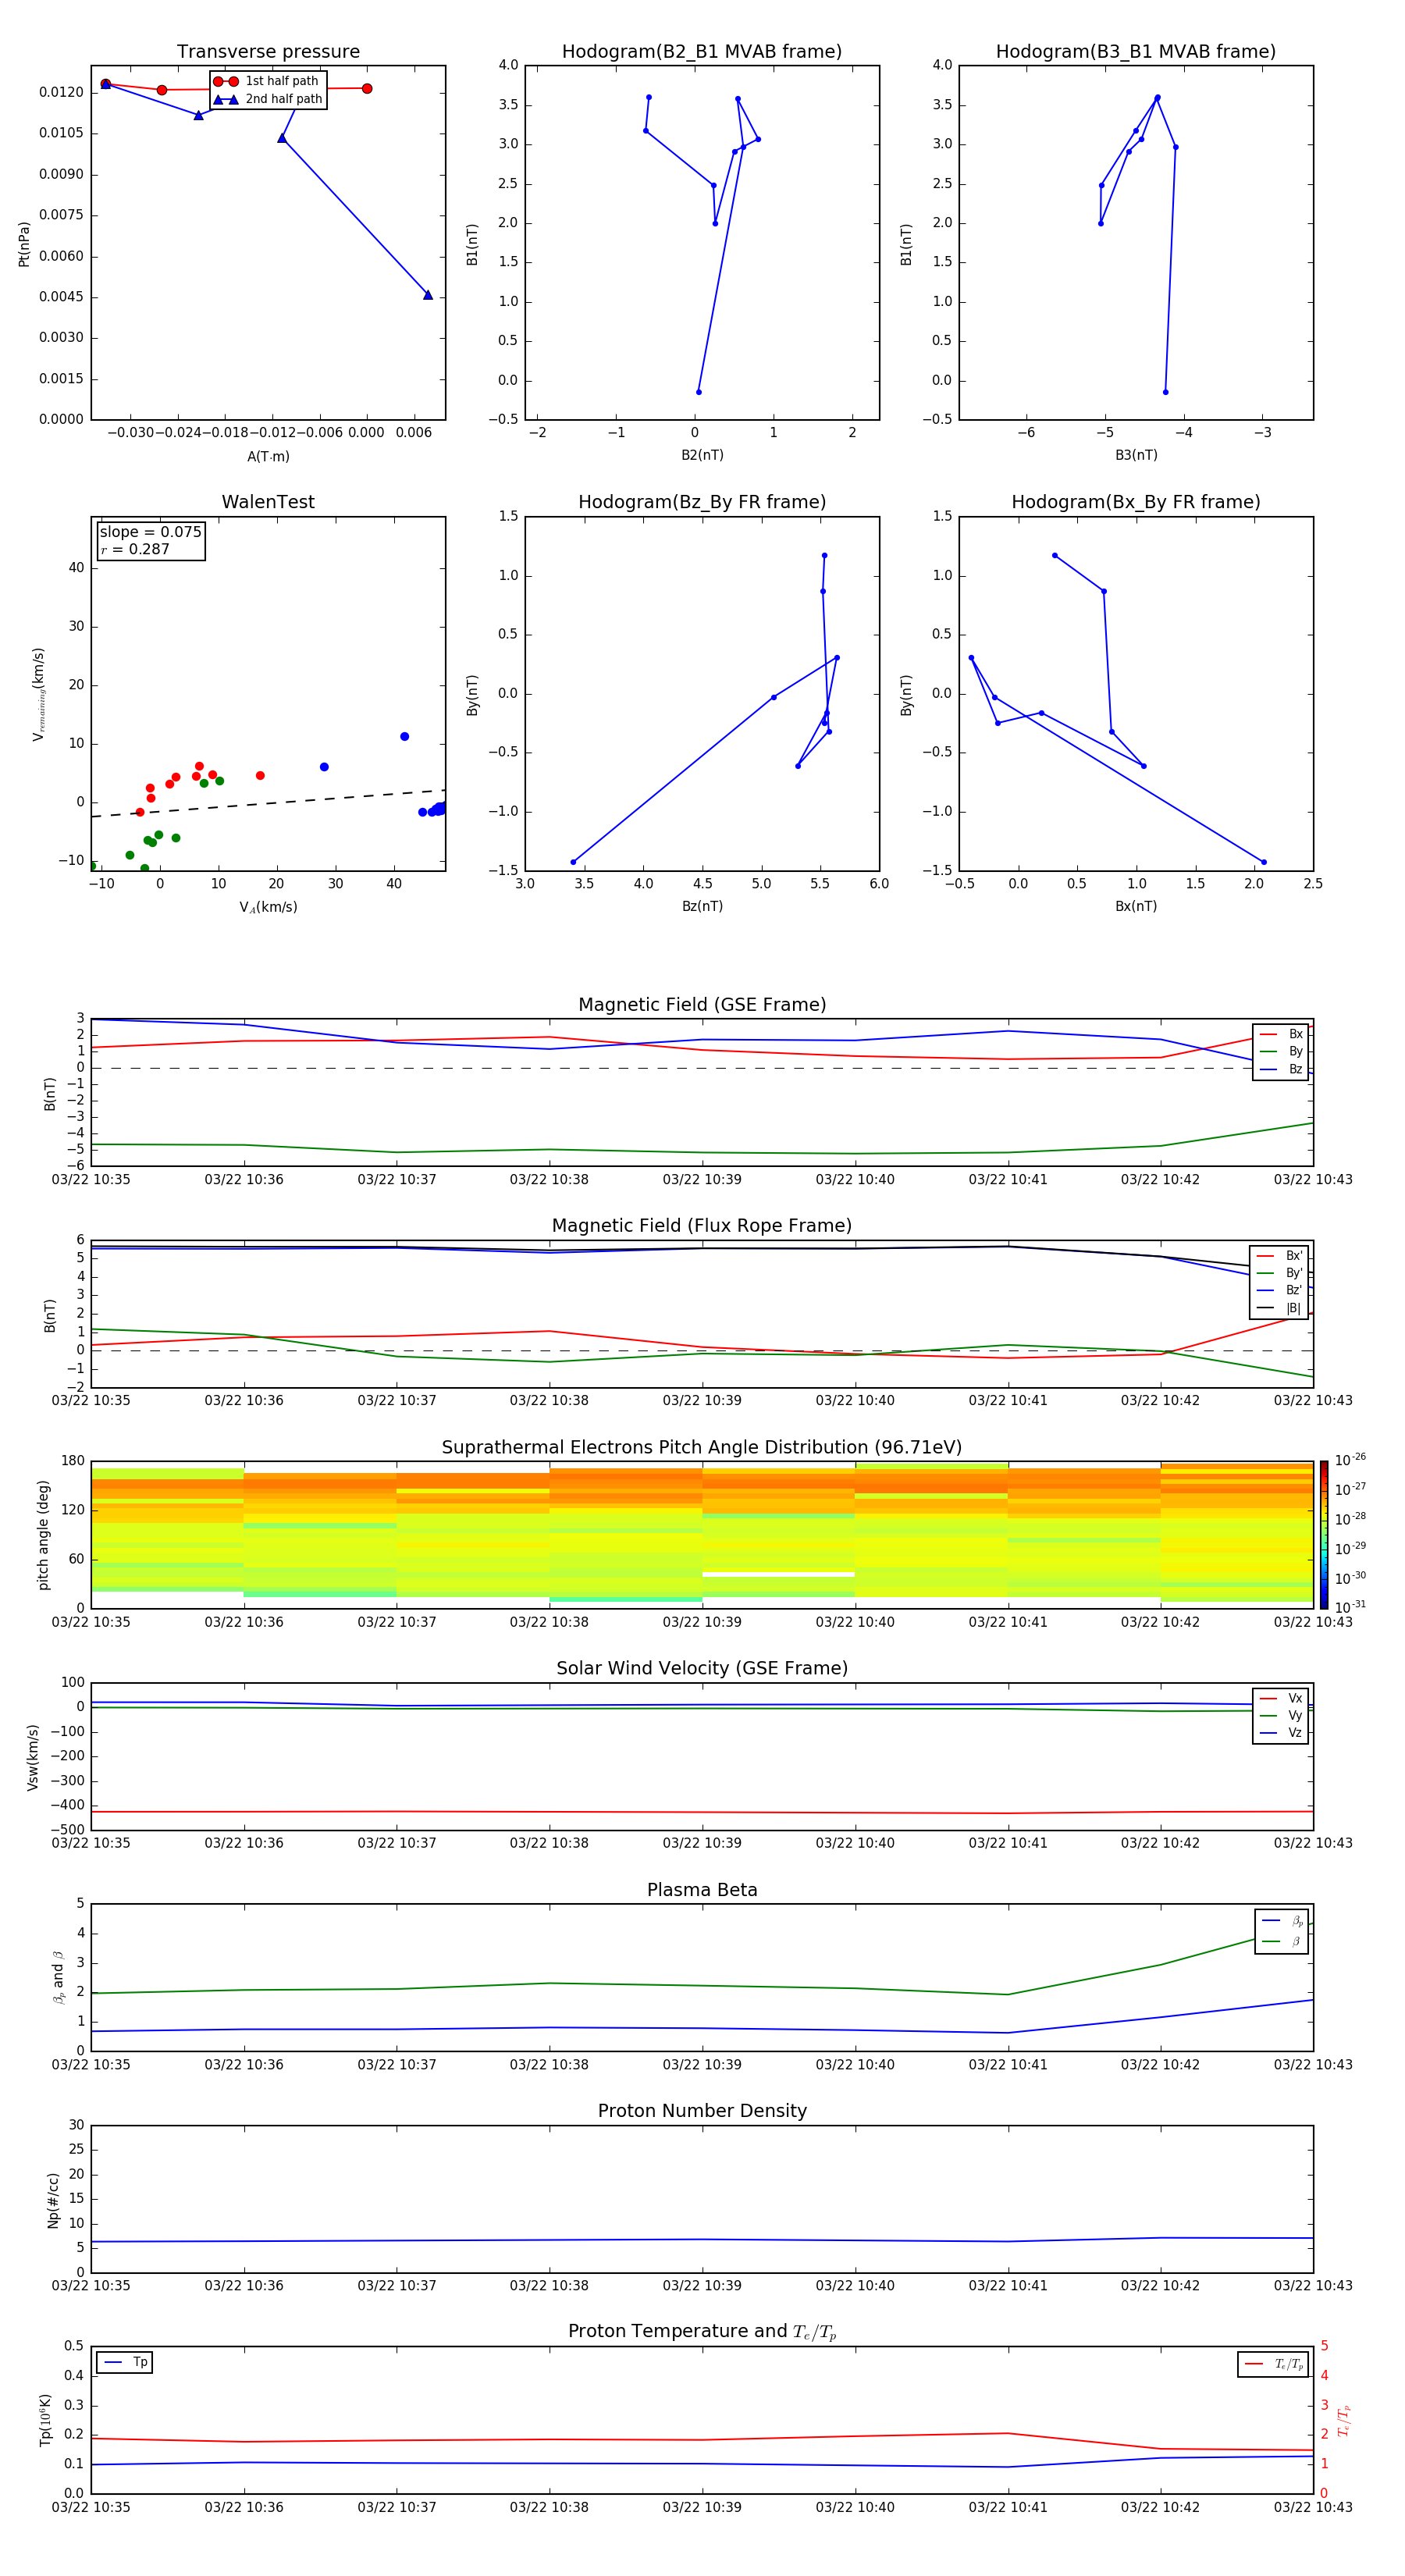Click the 'Magnetic Field (Flux Rope Frame)' title
Screen dimensions: 1405x2576
tap(702, 1226)
